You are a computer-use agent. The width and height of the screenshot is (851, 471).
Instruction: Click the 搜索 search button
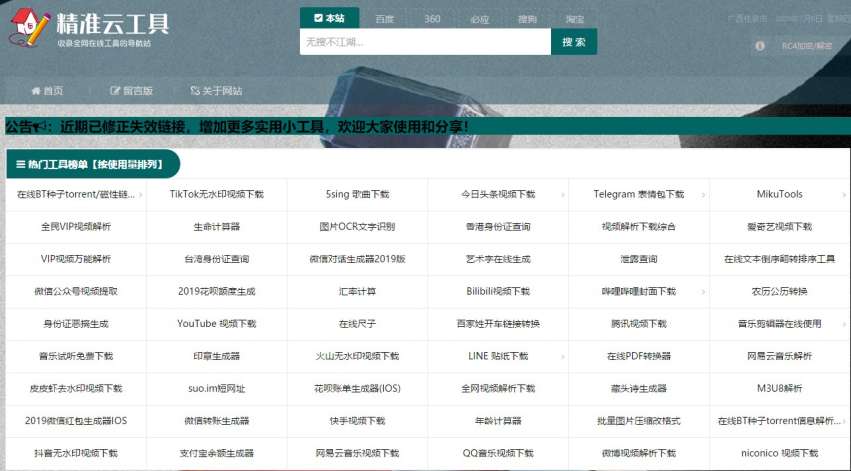click(x=574, y=42)
